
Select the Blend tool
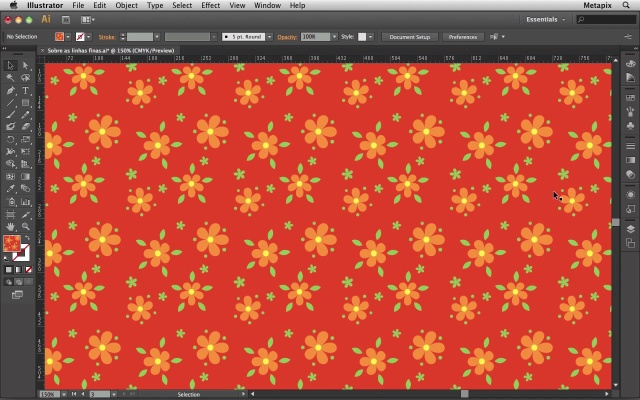[x=25, y=189]
